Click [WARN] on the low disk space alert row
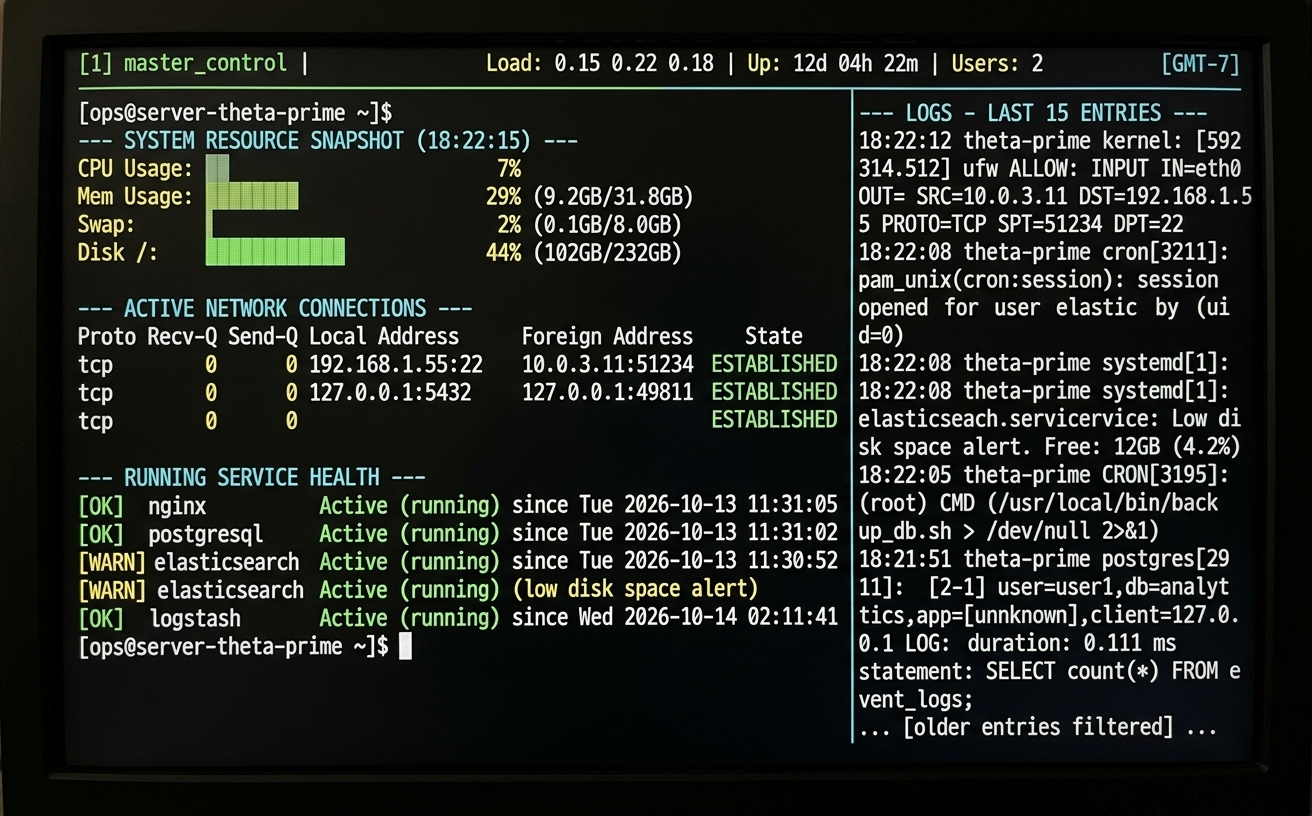Viewport: 1312px width, 816px height. click(112, 590)
